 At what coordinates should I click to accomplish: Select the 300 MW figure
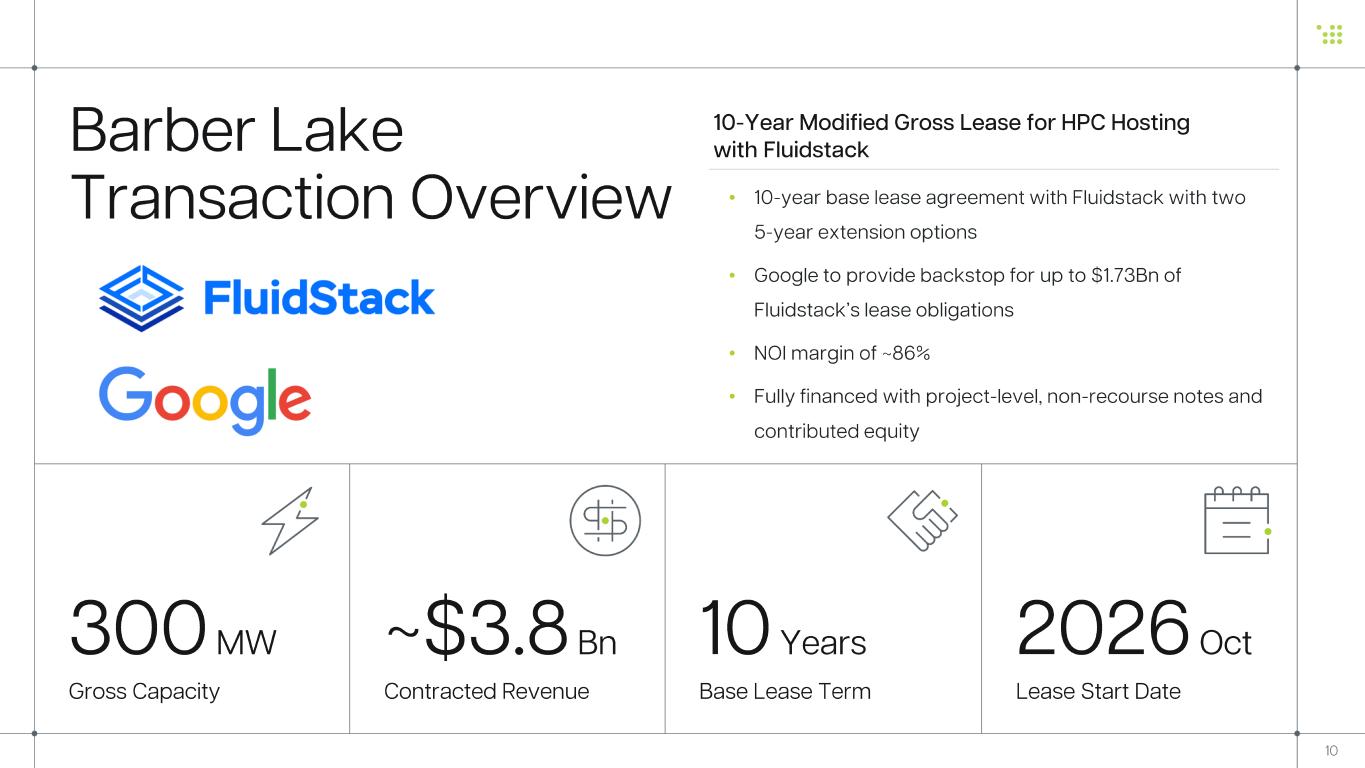pyautogui.click(x=172, y=630)
